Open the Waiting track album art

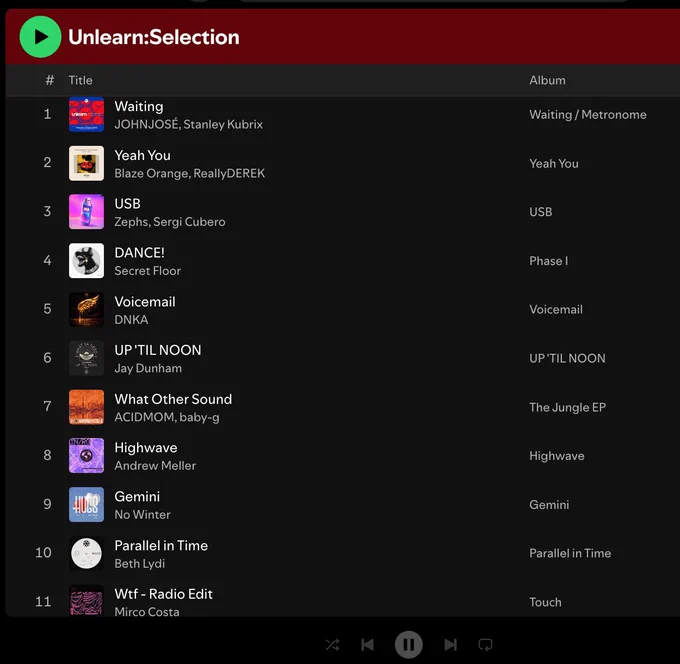pyautogui.click(x=86, y=114)
